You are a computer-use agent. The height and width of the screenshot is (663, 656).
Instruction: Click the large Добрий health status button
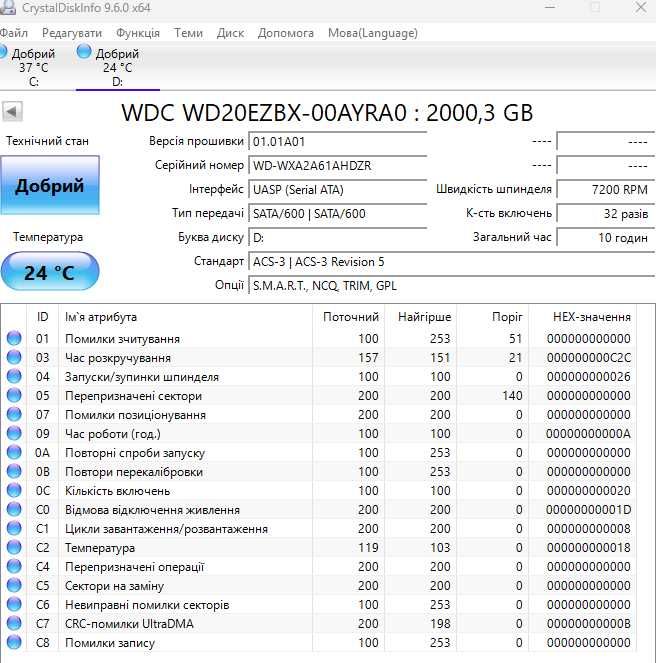[x=50, y=185]
